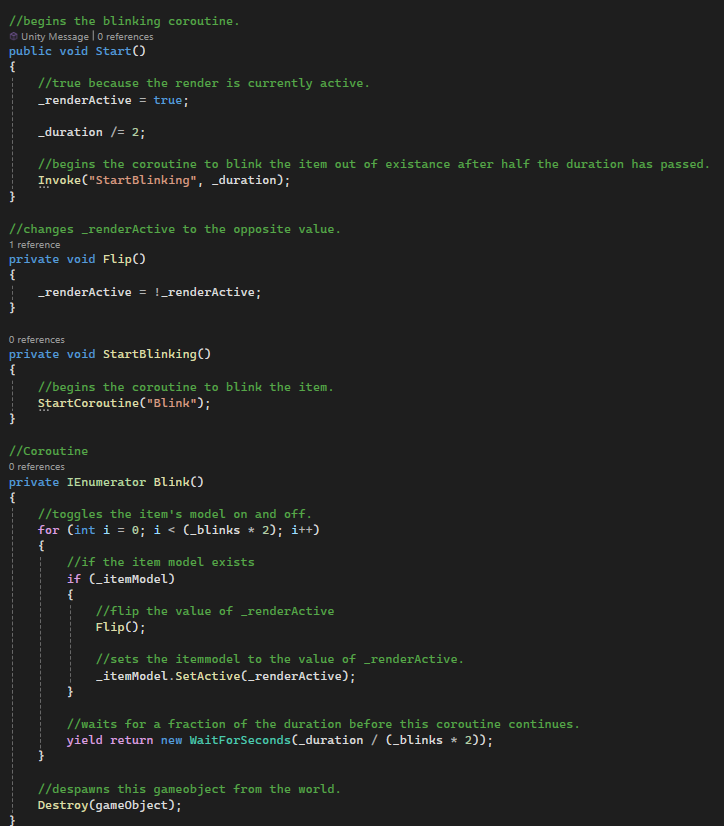The height and width of the screenshot is (826, 724).
Task: Click the Unity Message icon above Start
Action: click(x=14, y=36)
